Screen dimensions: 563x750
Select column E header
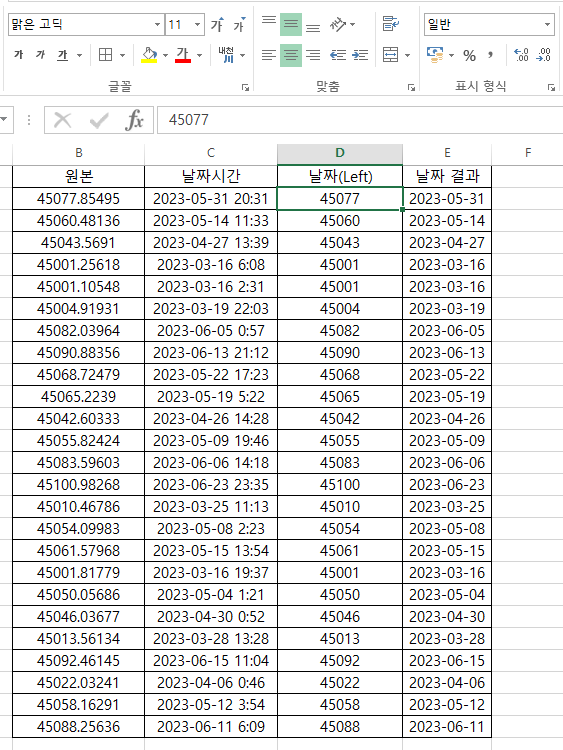[x=447, y=153]
